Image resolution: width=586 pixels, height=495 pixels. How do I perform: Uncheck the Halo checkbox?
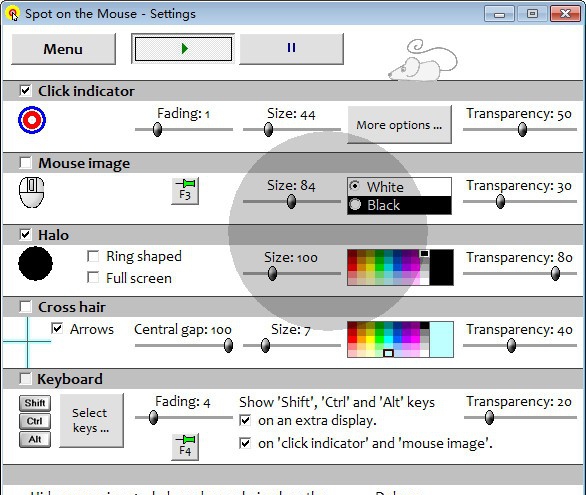click(25, 235)
